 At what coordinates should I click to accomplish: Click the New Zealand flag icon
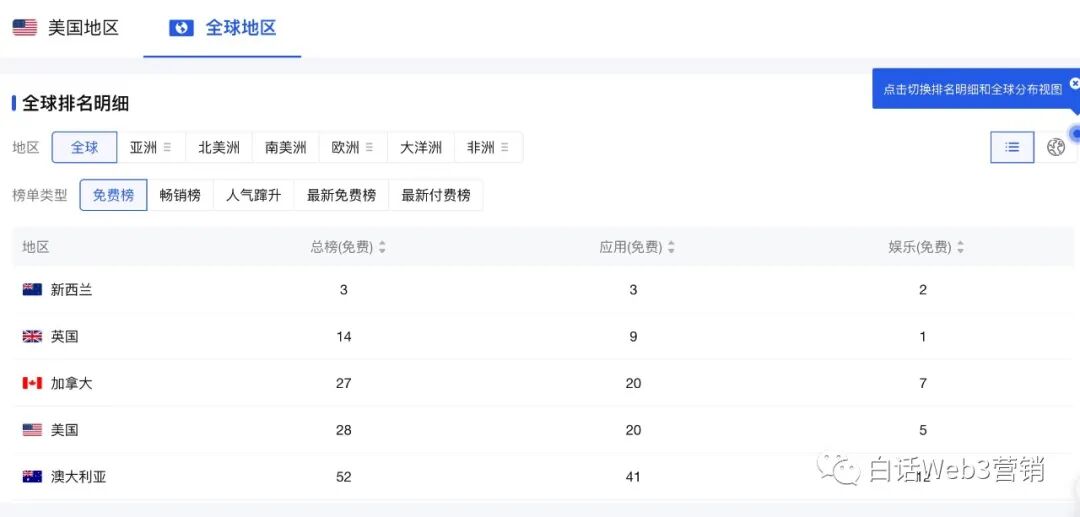pos(32,290)
